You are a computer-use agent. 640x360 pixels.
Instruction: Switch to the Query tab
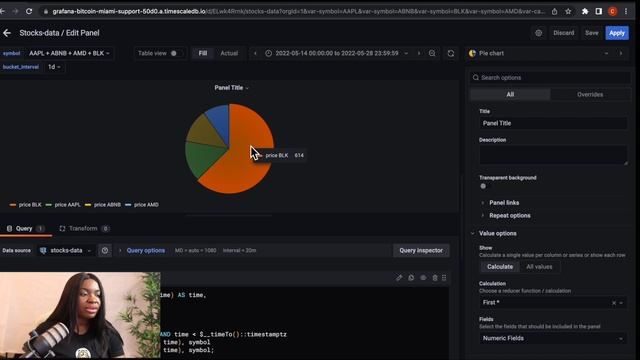point(24,229)
